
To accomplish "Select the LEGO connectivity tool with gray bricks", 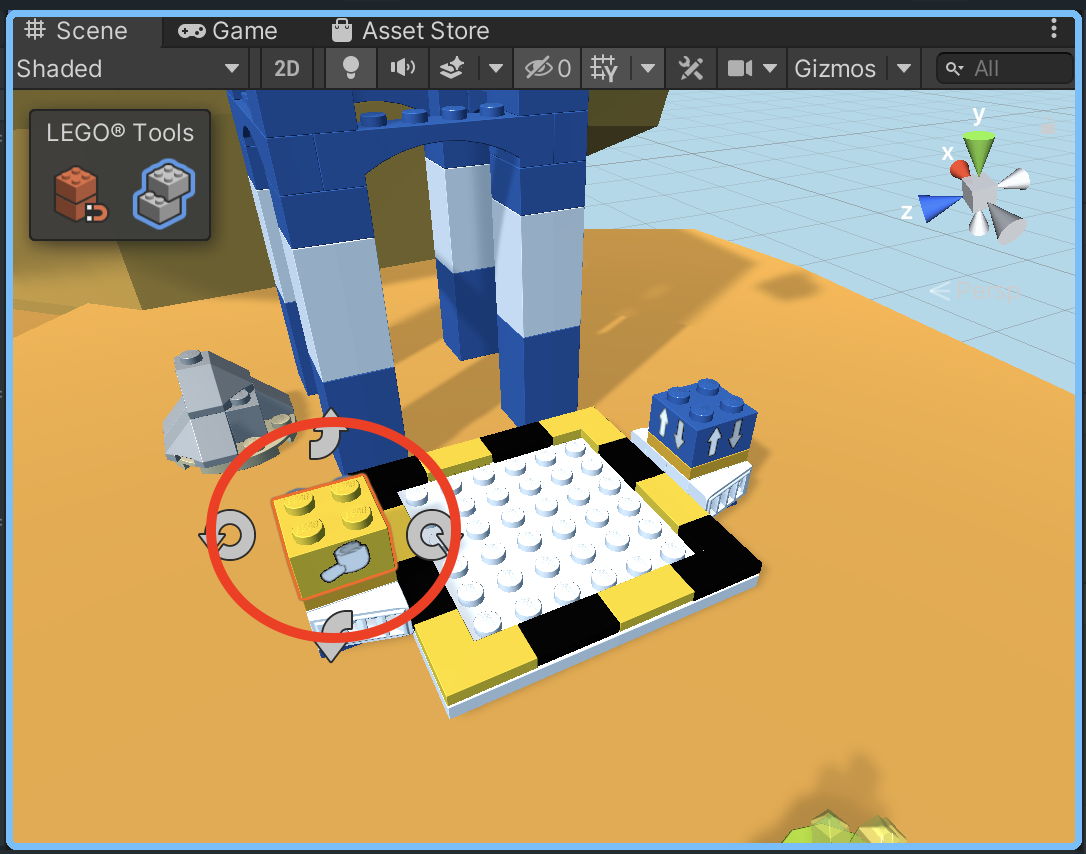I will [163, 193].
